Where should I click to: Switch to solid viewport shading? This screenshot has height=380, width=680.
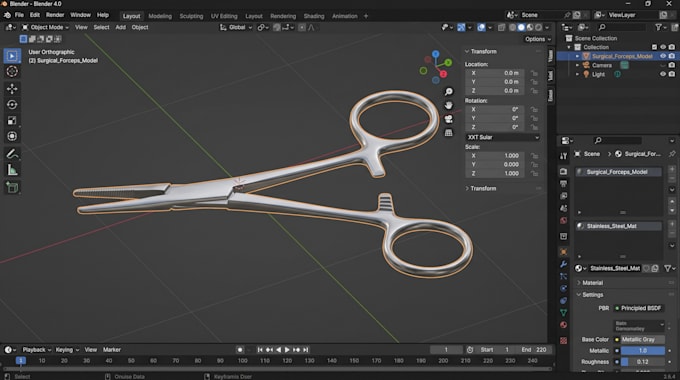tap(521, 27)
